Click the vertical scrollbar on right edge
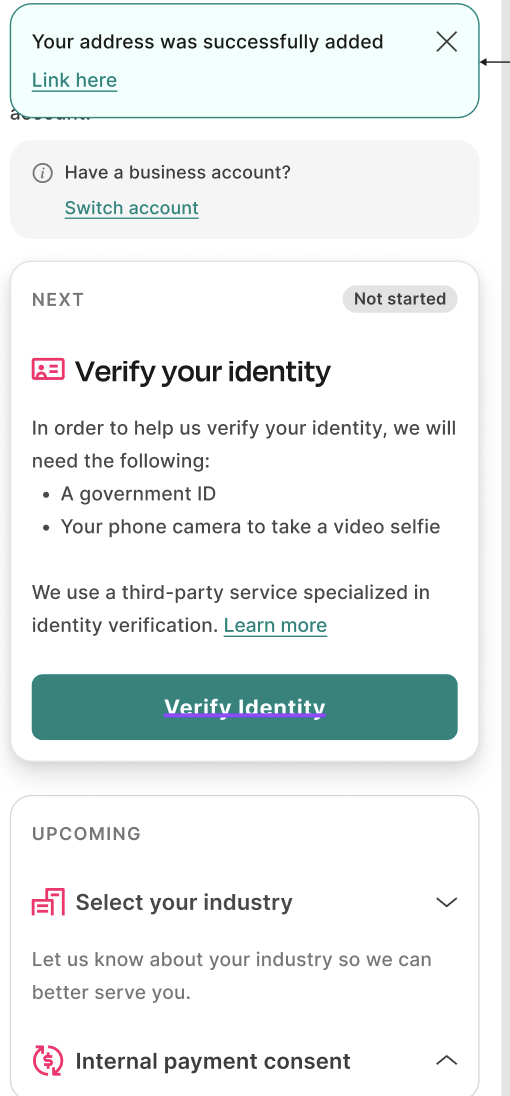This screenshot has height=1096, width=510. click(x=506, y=548)
